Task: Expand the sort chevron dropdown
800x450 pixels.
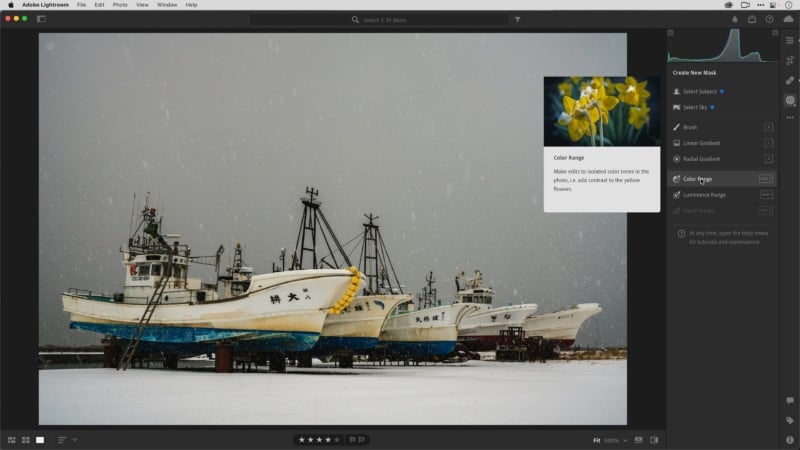Action: click(74, 440)
